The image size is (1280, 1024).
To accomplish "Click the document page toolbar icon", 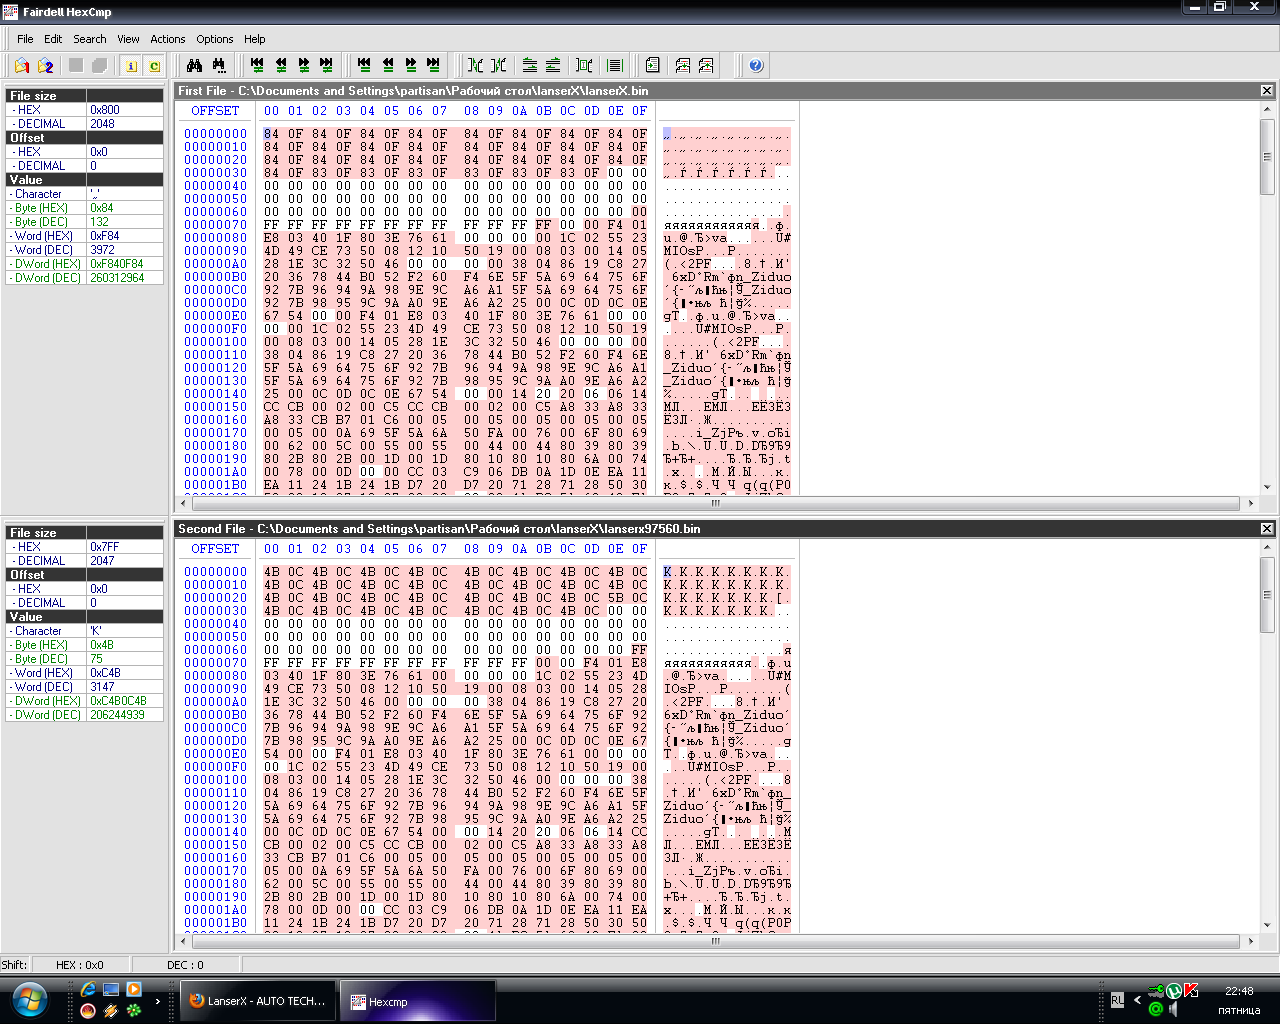I will pyautogui.click(x=653, y=66).
